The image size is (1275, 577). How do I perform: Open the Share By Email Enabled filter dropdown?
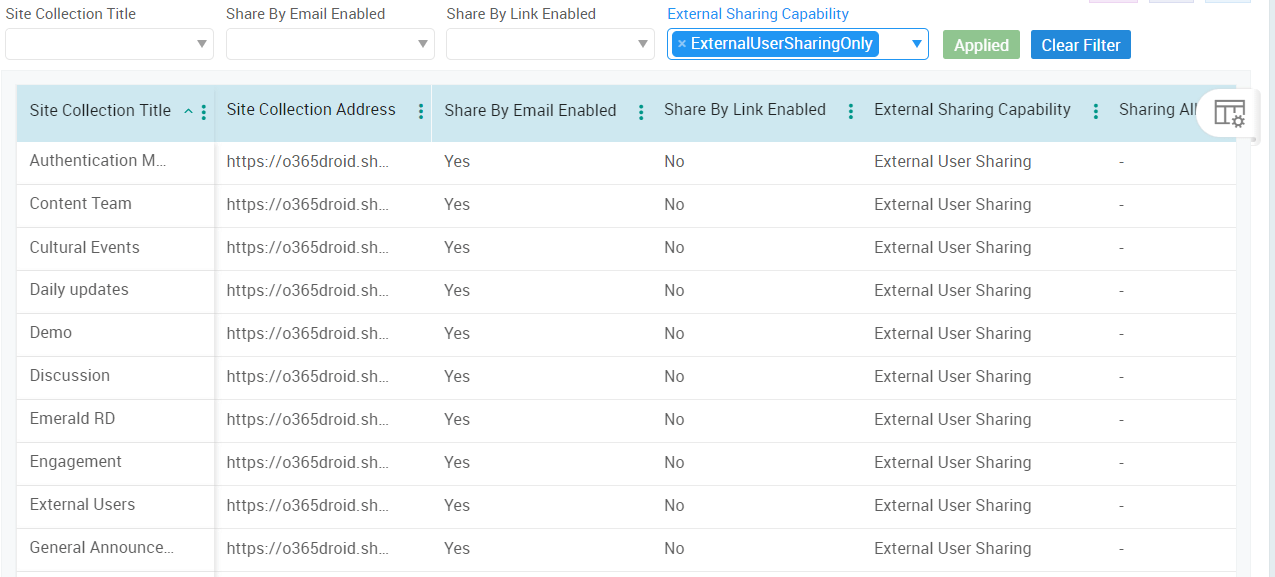point(423,43)
